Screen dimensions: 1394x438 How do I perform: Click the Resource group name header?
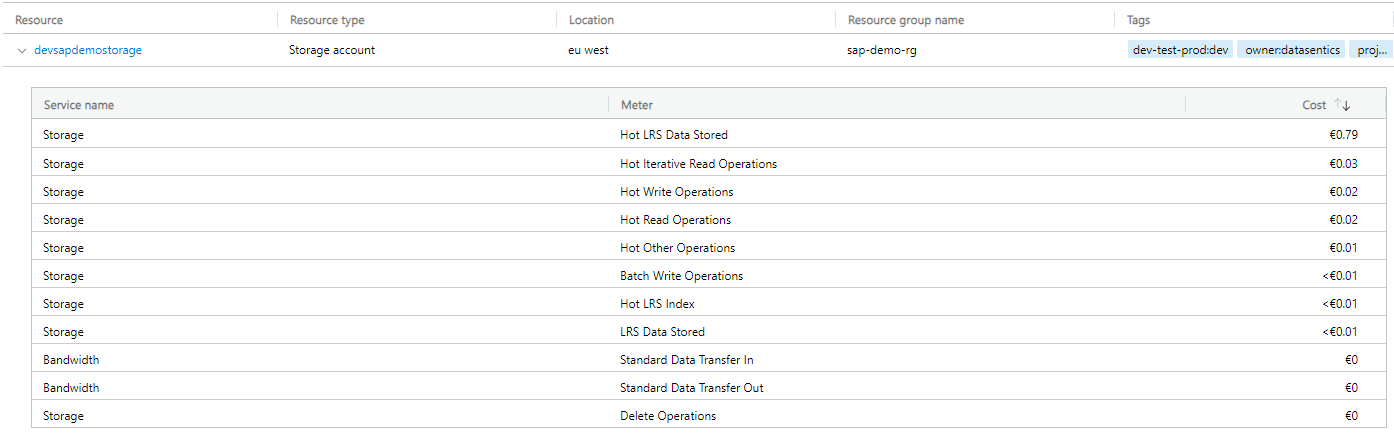[x=906, y=20]
